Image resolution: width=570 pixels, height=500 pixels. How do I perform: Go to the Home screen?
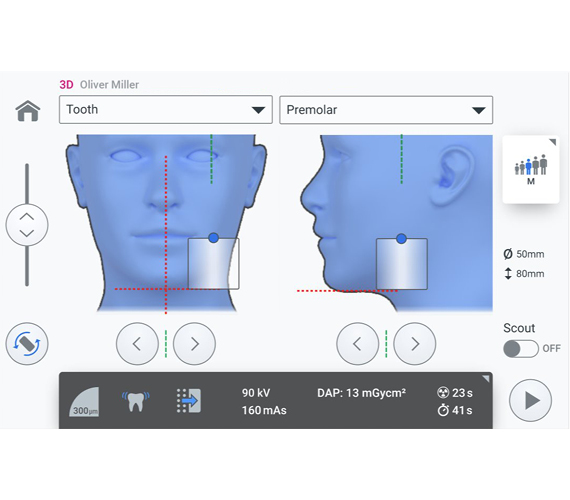28,111
